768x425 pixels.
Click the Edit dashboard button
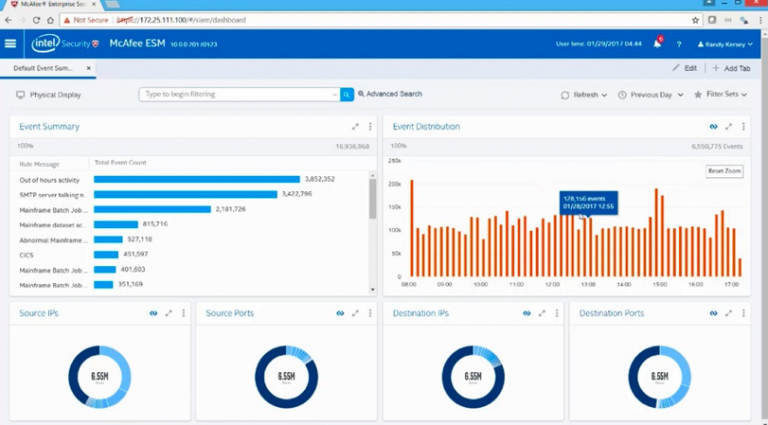click(x=685, y=68)
